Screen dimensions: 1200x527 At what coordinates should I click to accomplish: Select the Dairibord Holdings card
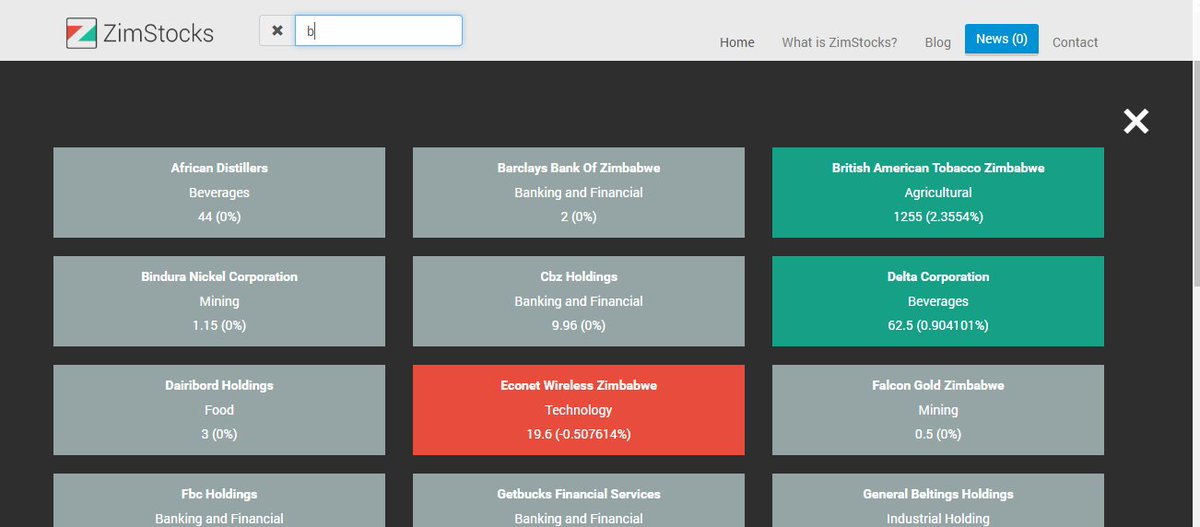(x=219, y=410)
